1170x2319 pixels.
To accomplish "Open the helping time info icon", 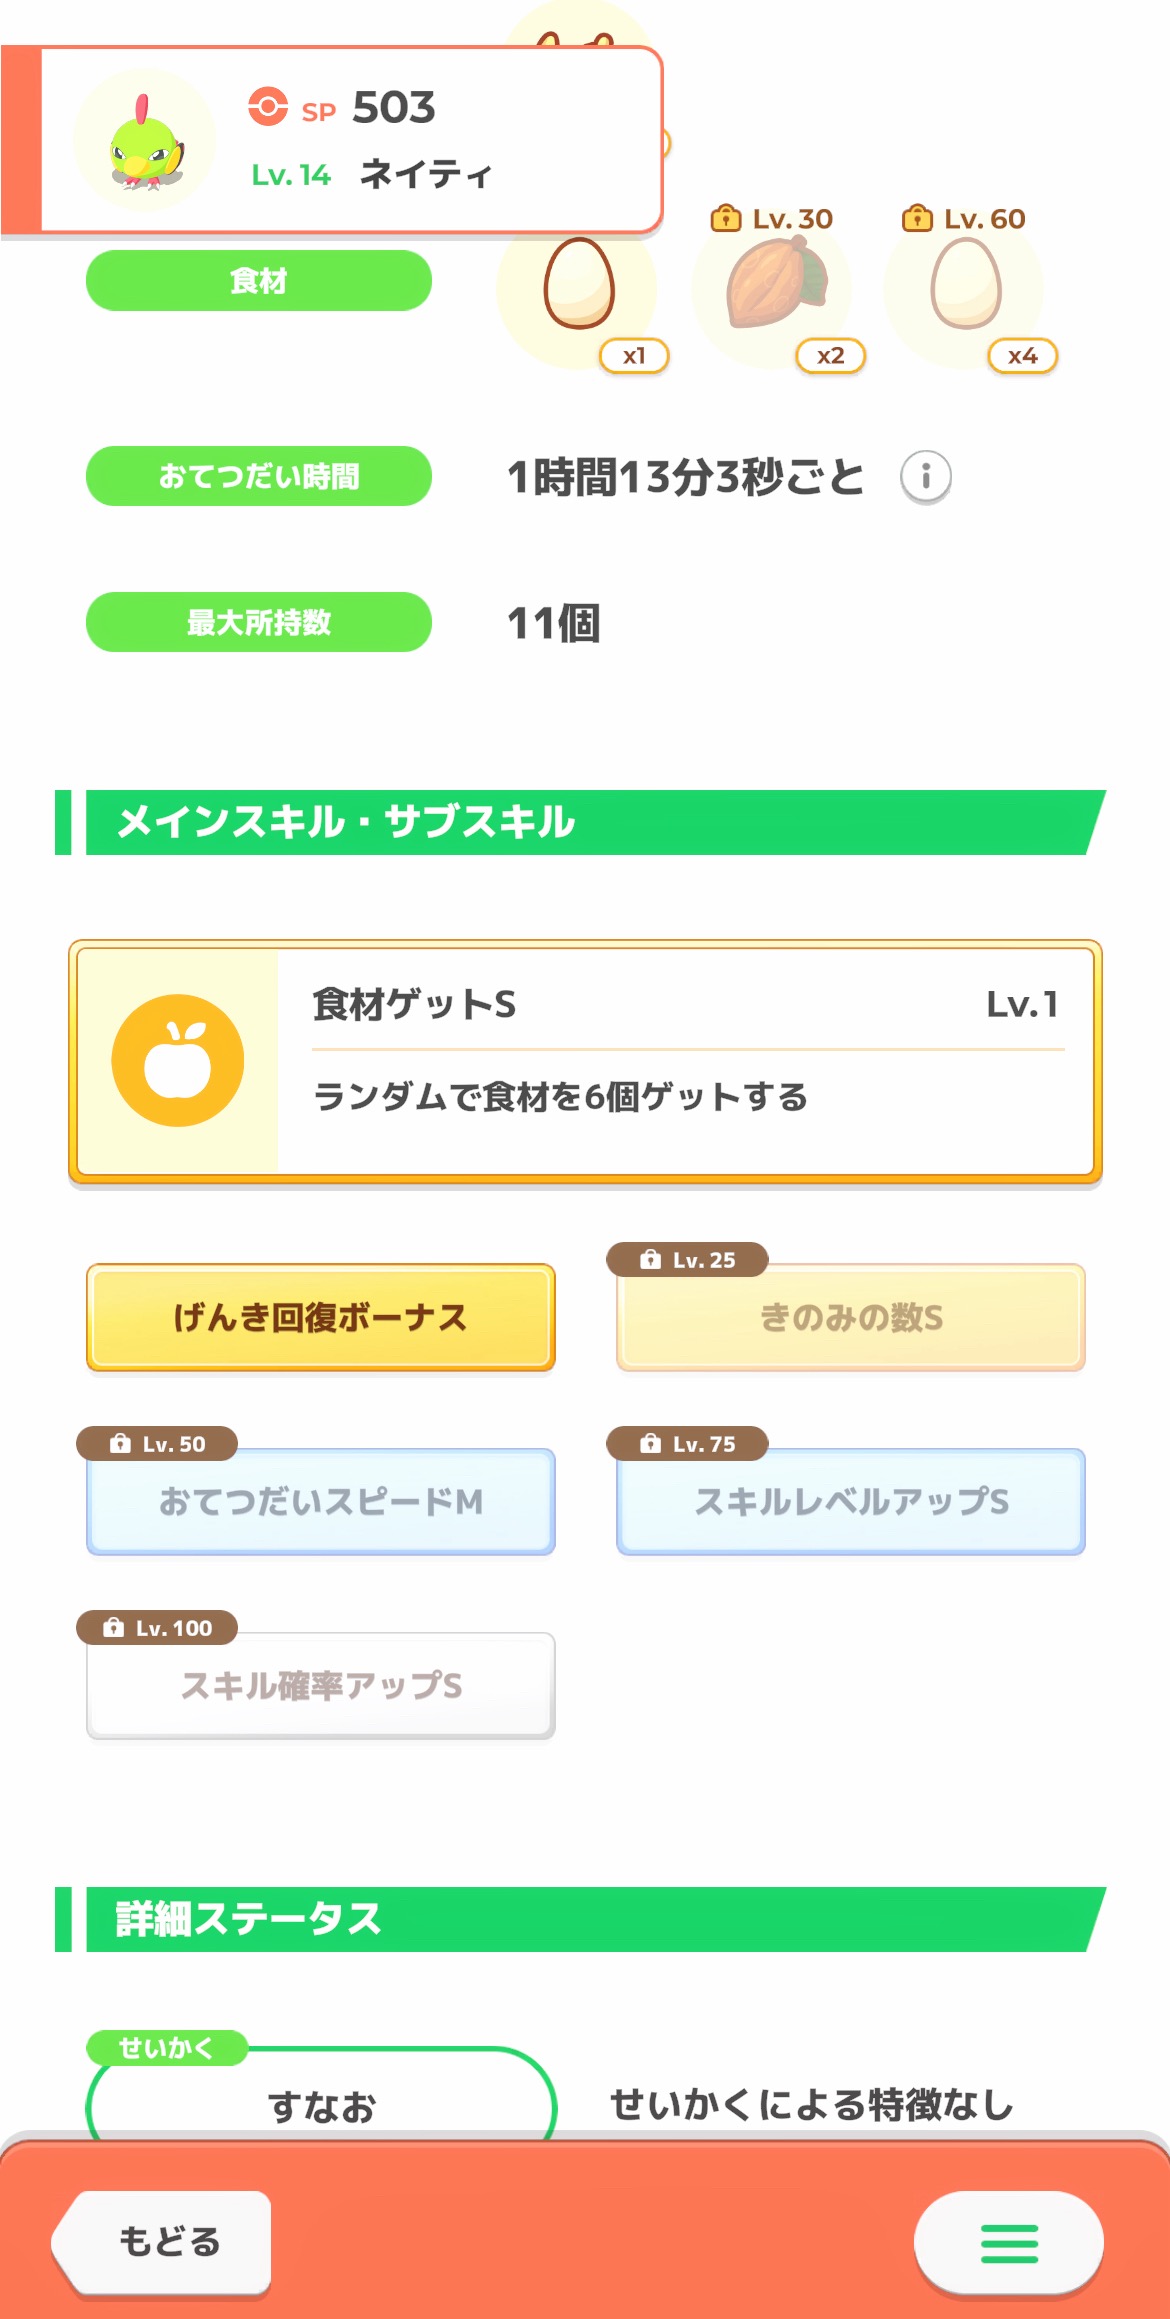I will 925,476.
